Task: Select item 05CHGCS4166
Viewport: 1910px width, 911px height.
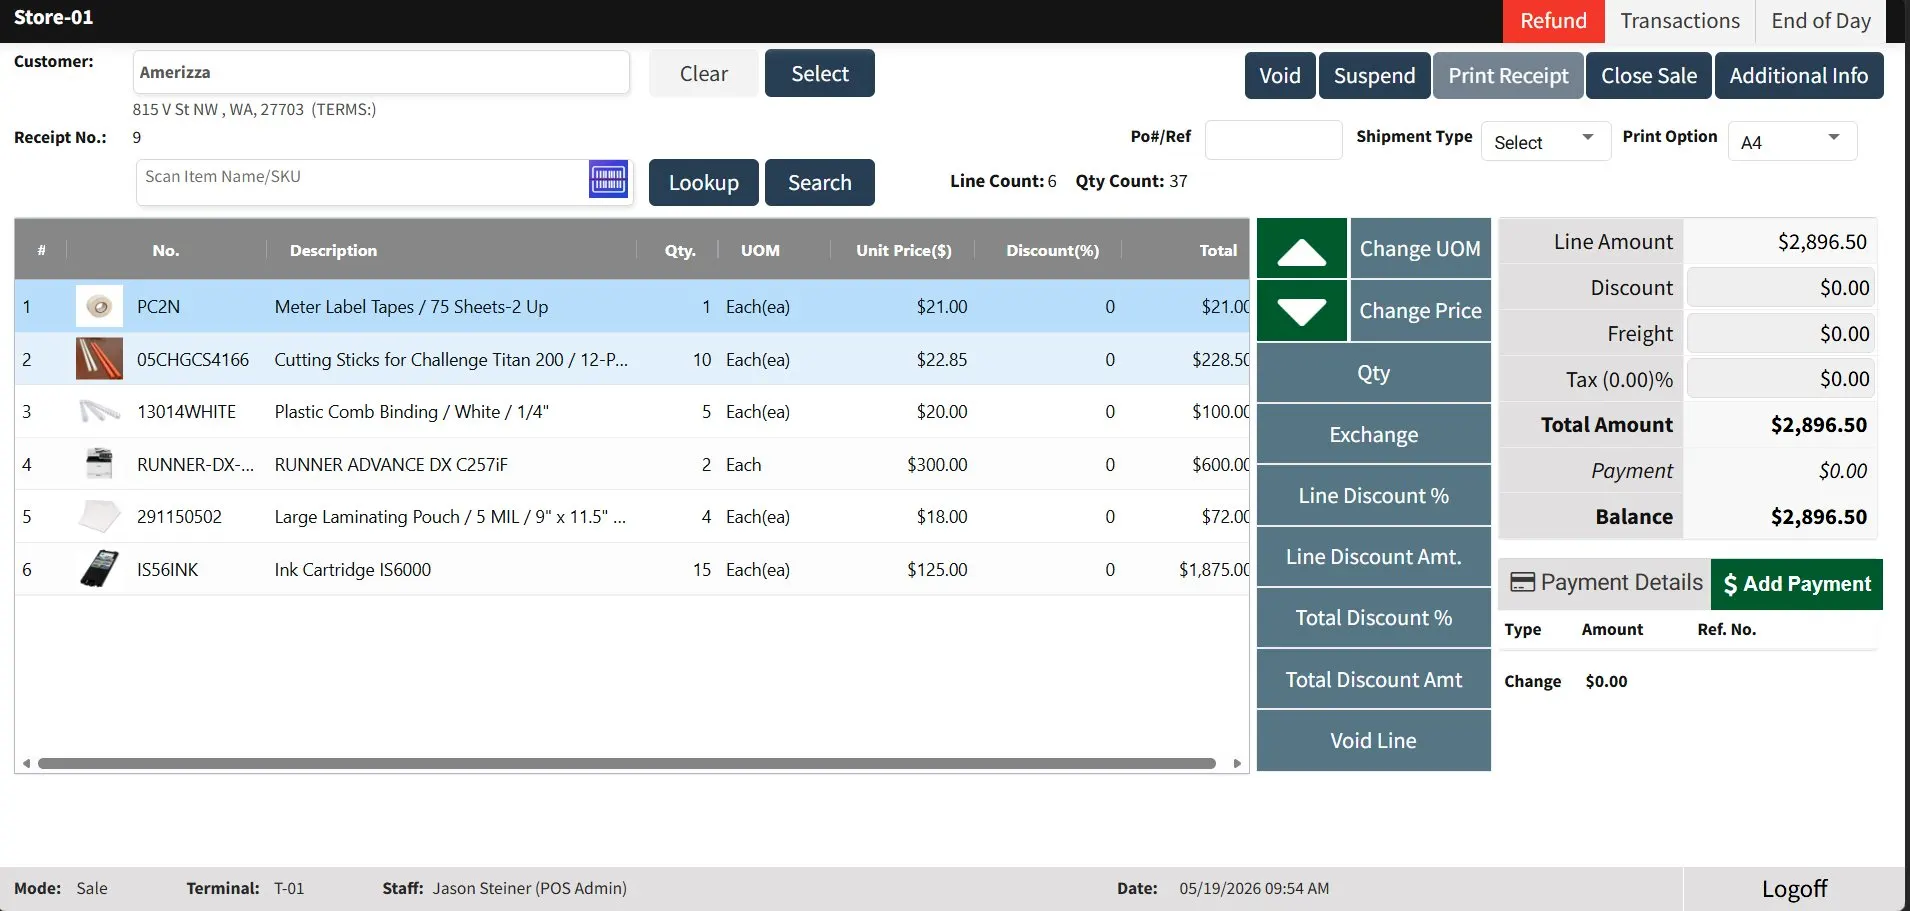Action: point(632,359)
